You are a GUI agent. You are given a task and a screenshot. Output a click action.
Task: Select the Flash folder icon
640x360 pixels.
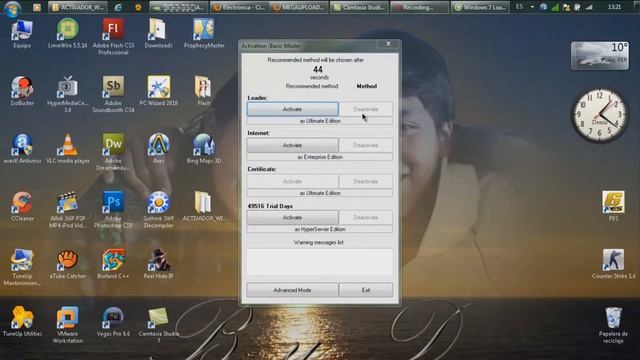point(204,91)
